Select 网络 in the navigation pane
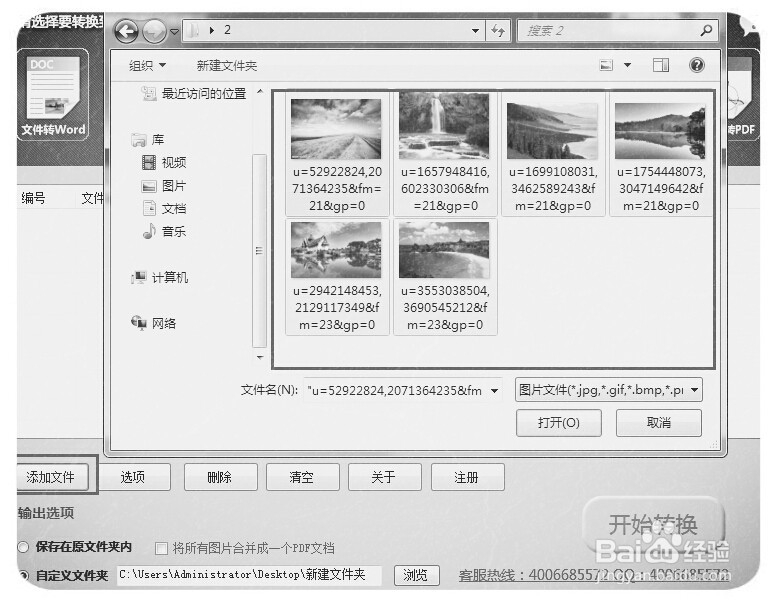 pyautogui.click(x=153, y=323)
